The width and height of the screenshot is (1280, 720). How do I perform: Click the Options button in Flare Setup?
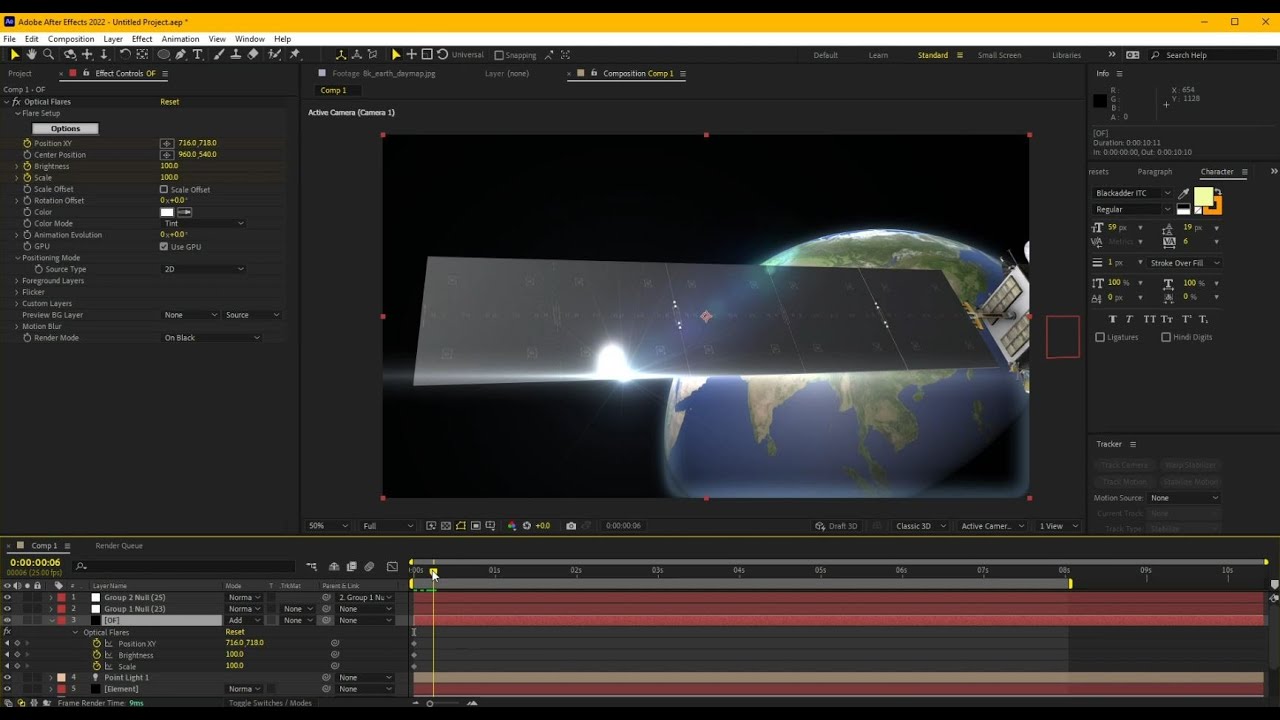(x=65, y=128)
